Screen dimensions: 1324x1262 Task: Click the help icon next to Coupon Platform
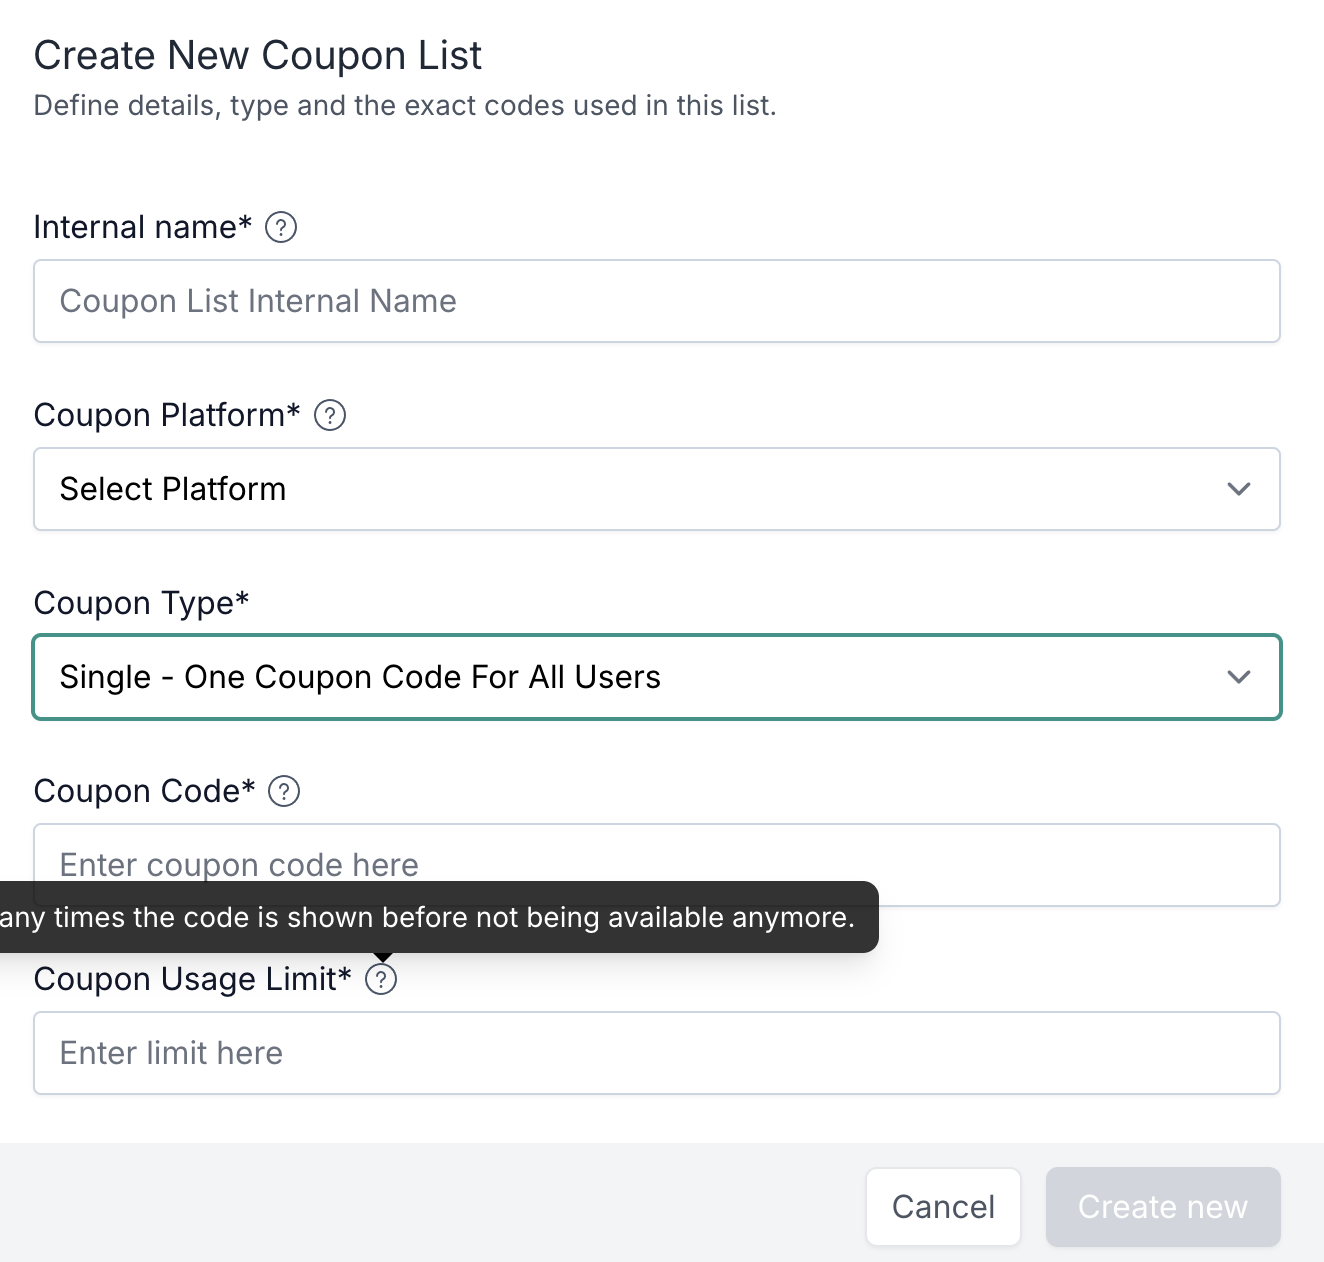(330, 415)
